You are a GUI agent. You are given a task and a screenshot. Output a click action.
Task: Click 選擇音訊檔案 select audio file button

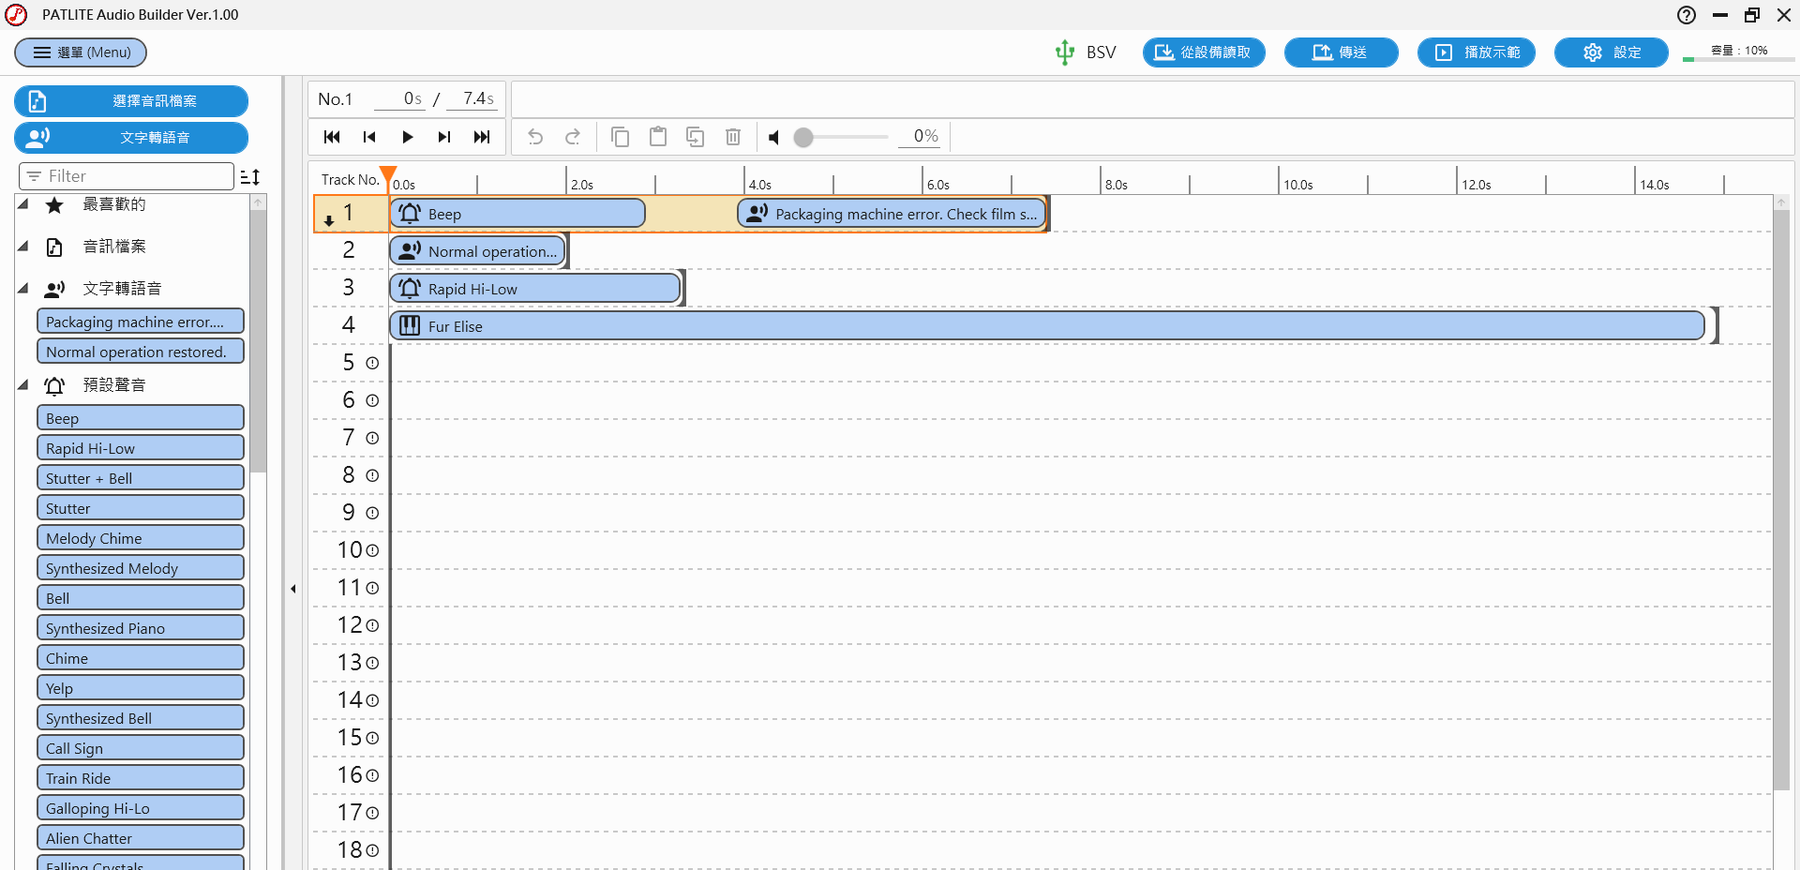131,101
